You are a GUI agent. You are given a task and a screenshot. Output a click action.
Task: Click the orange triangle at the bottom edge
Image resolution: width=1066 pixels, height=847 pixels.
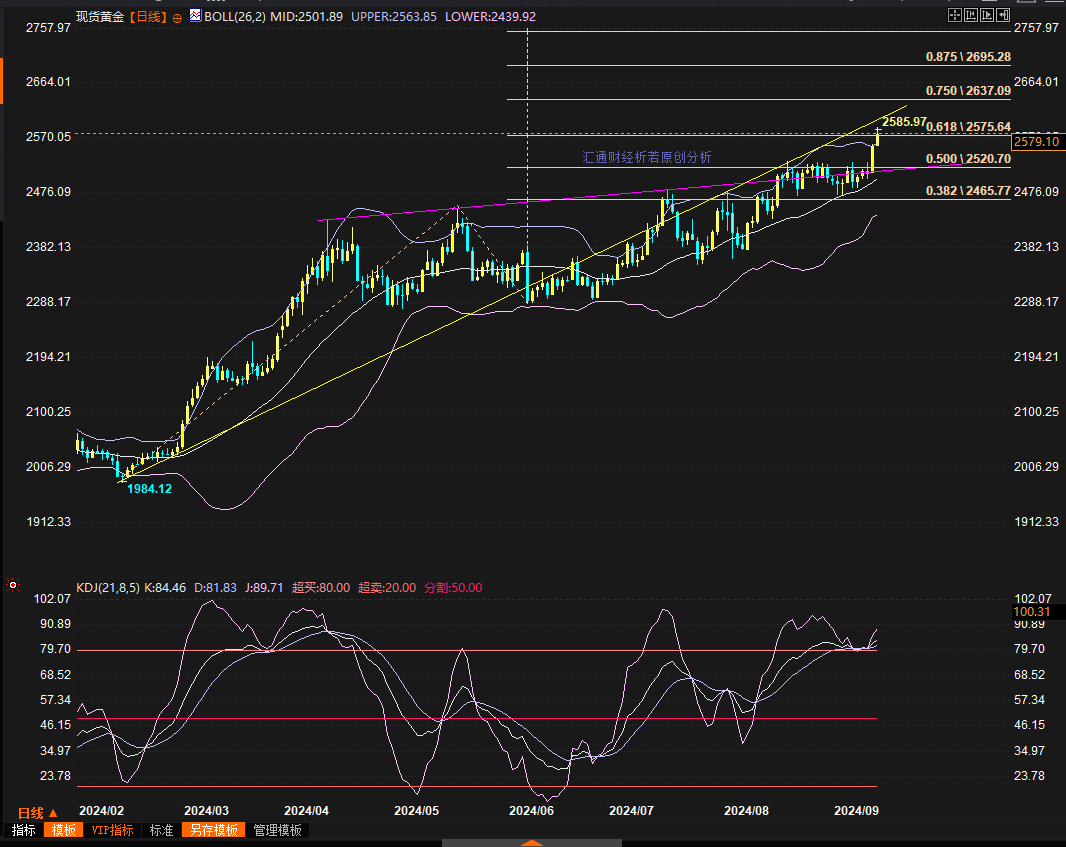[x=532, y=842]
